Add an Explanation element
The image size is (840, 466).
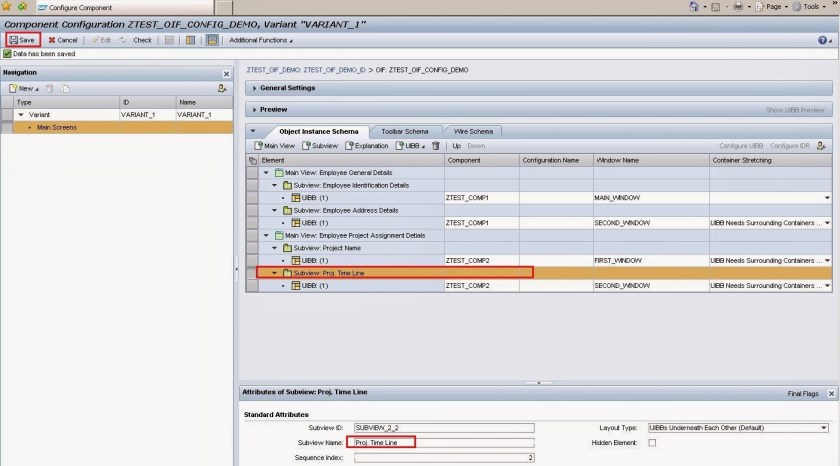367,146
